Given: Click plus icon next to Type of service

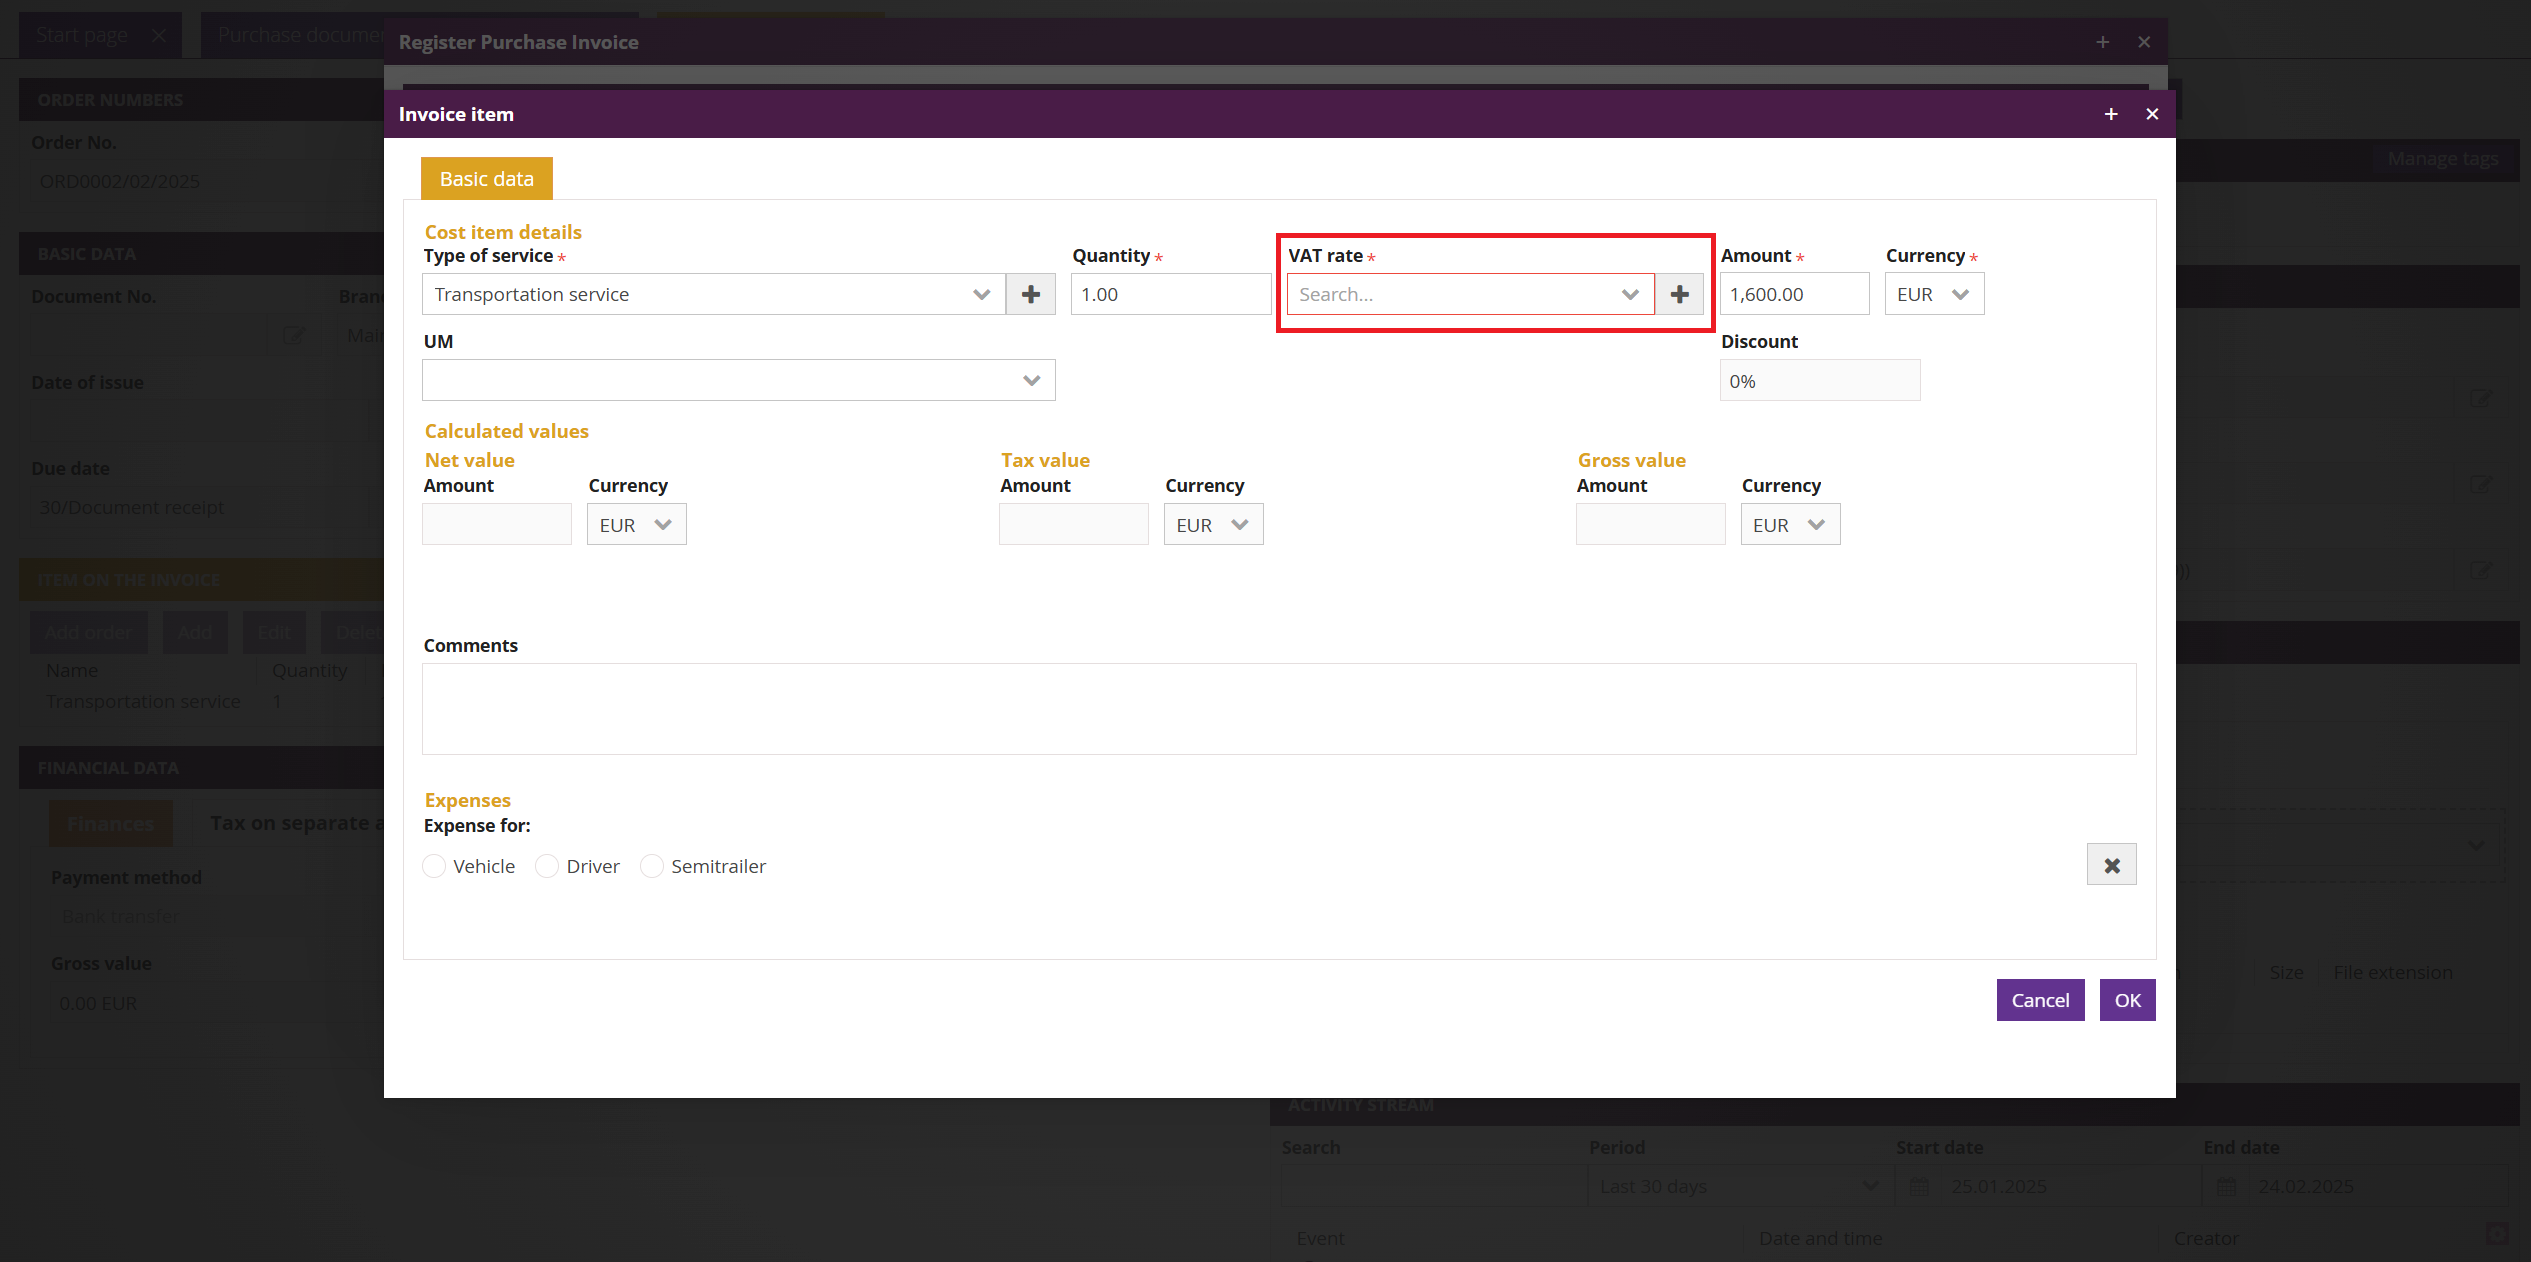Looking at the screenshot, I should (x=1030, y=294).
